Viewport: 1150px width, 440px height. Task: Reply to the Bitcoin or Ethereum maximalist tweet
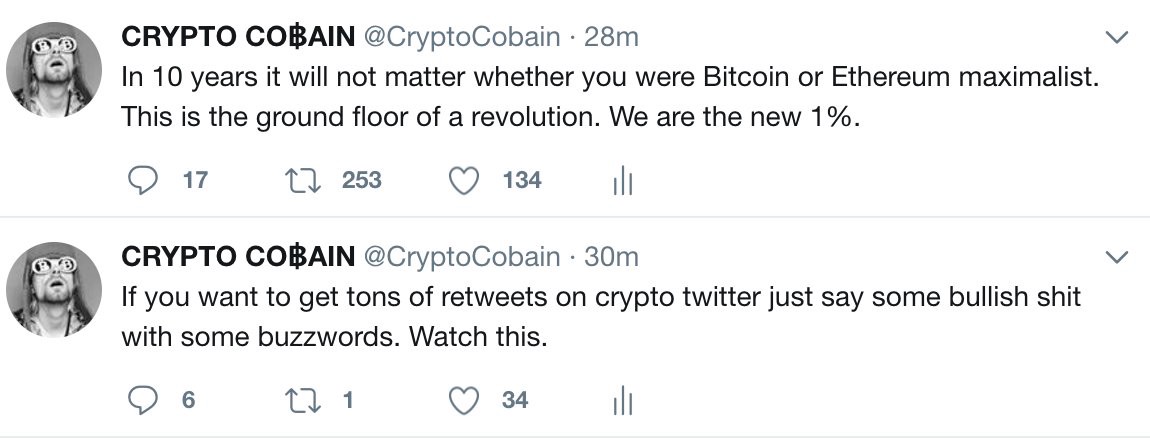tap(146, 180)
